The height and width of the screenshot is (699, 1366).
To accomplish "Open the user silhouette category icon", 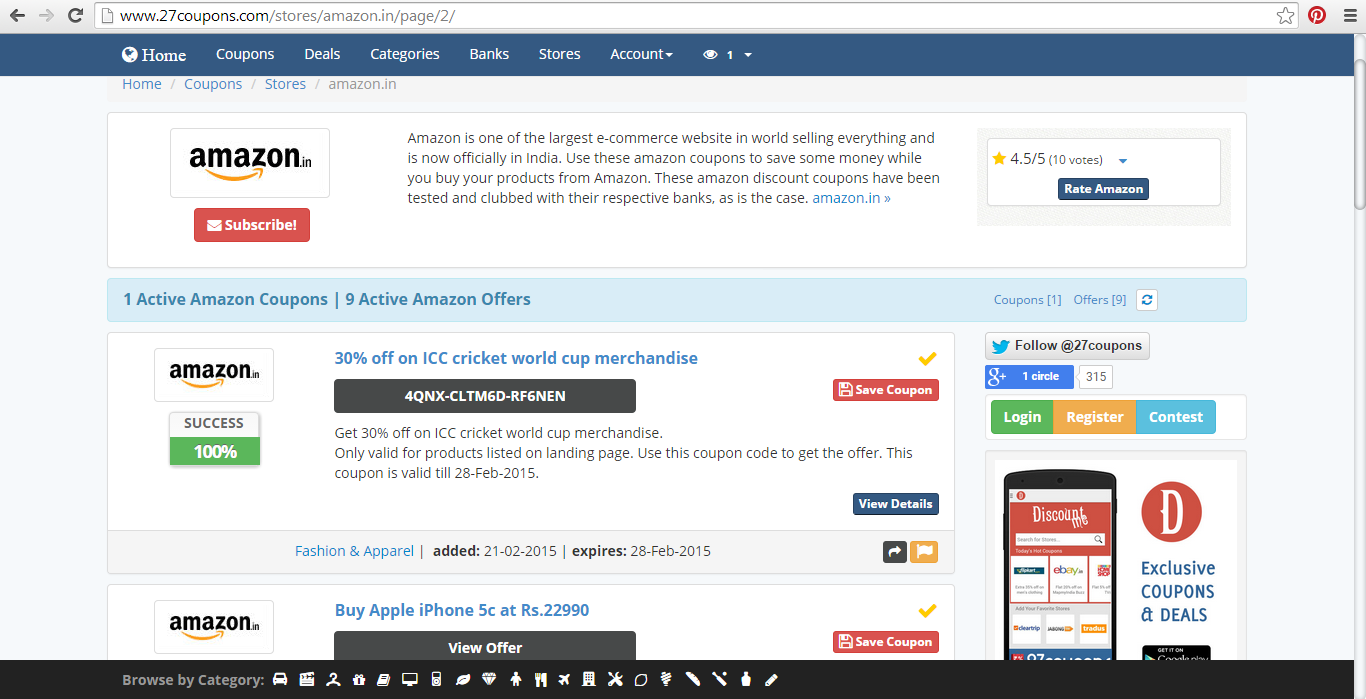I will pos(333,679).
